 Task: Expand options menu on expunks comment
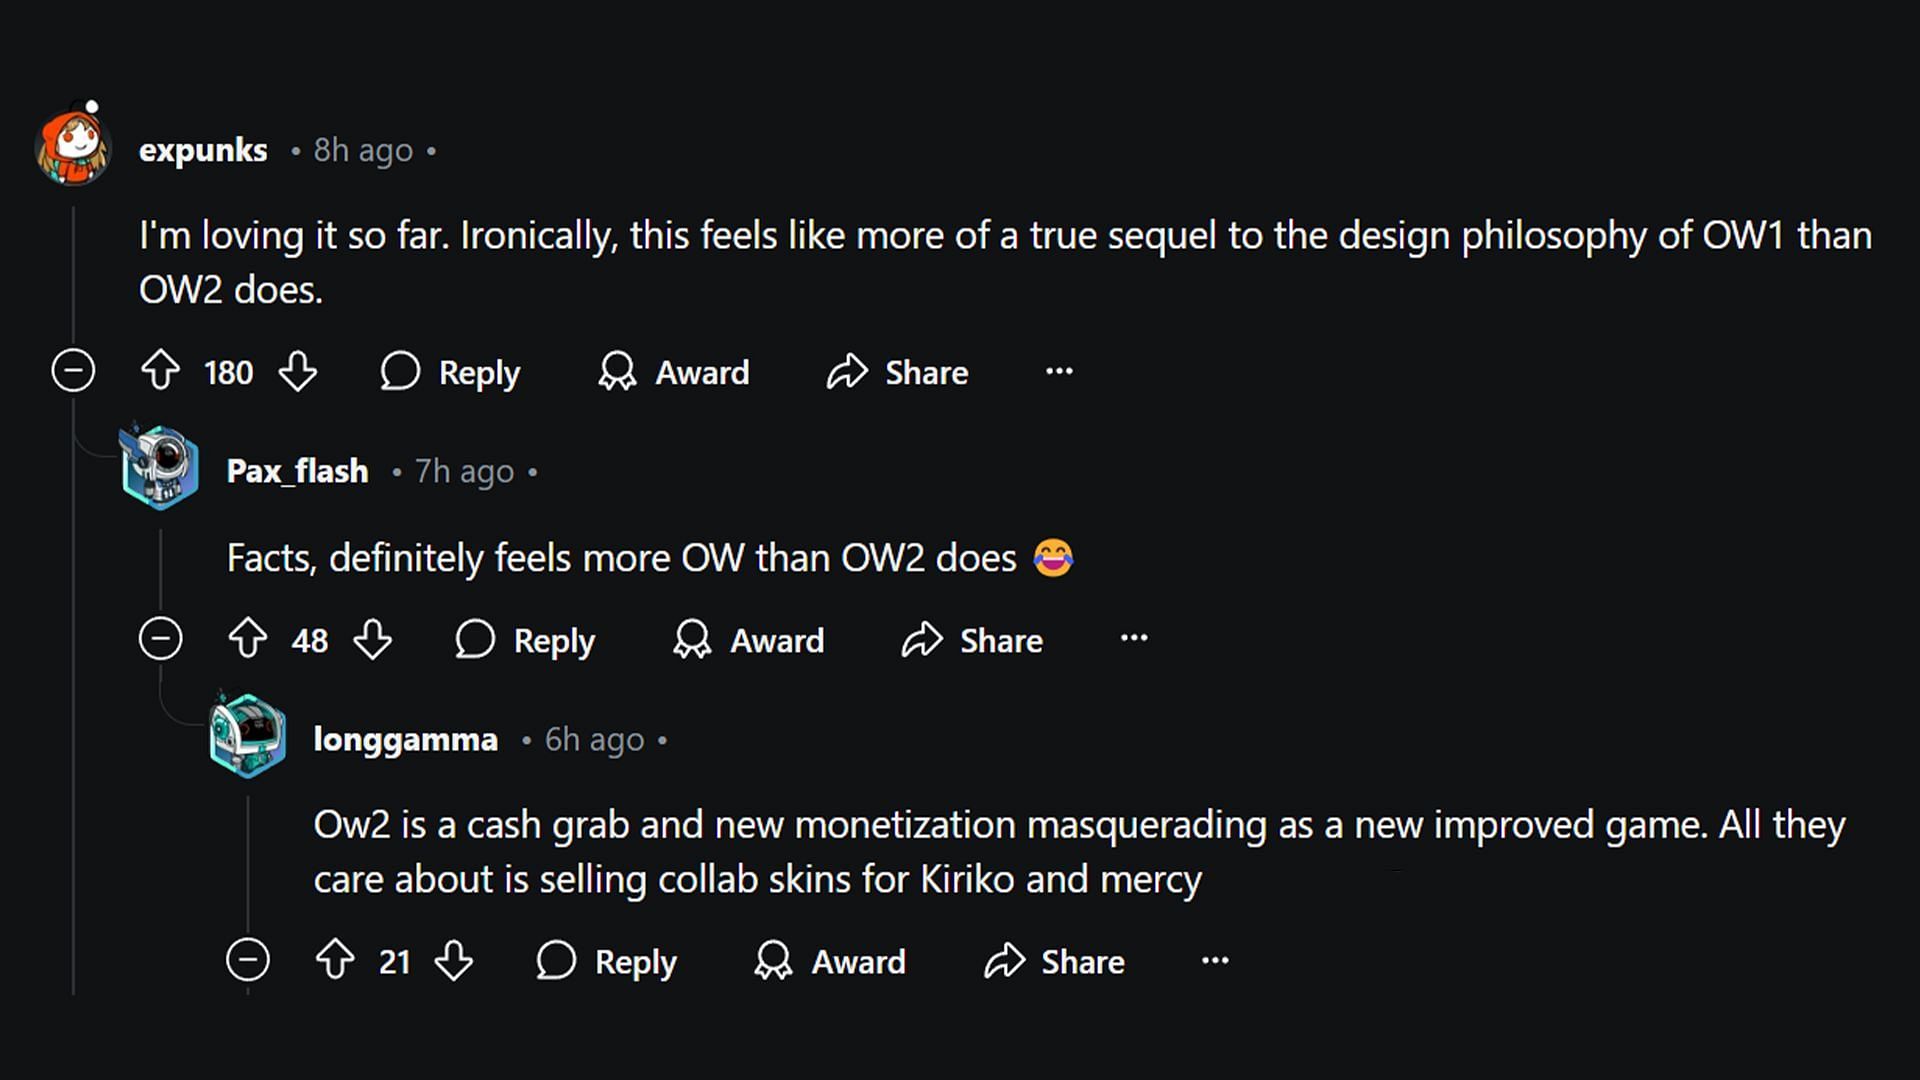tap(1059, 371)
